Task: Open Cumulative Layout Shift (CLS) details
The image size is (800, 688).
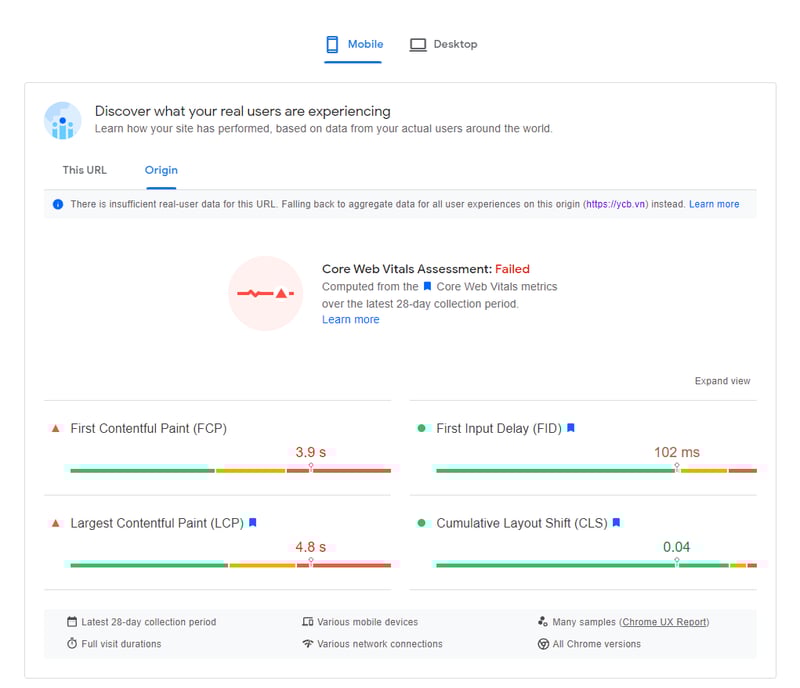Action: (x=521, y=523)
